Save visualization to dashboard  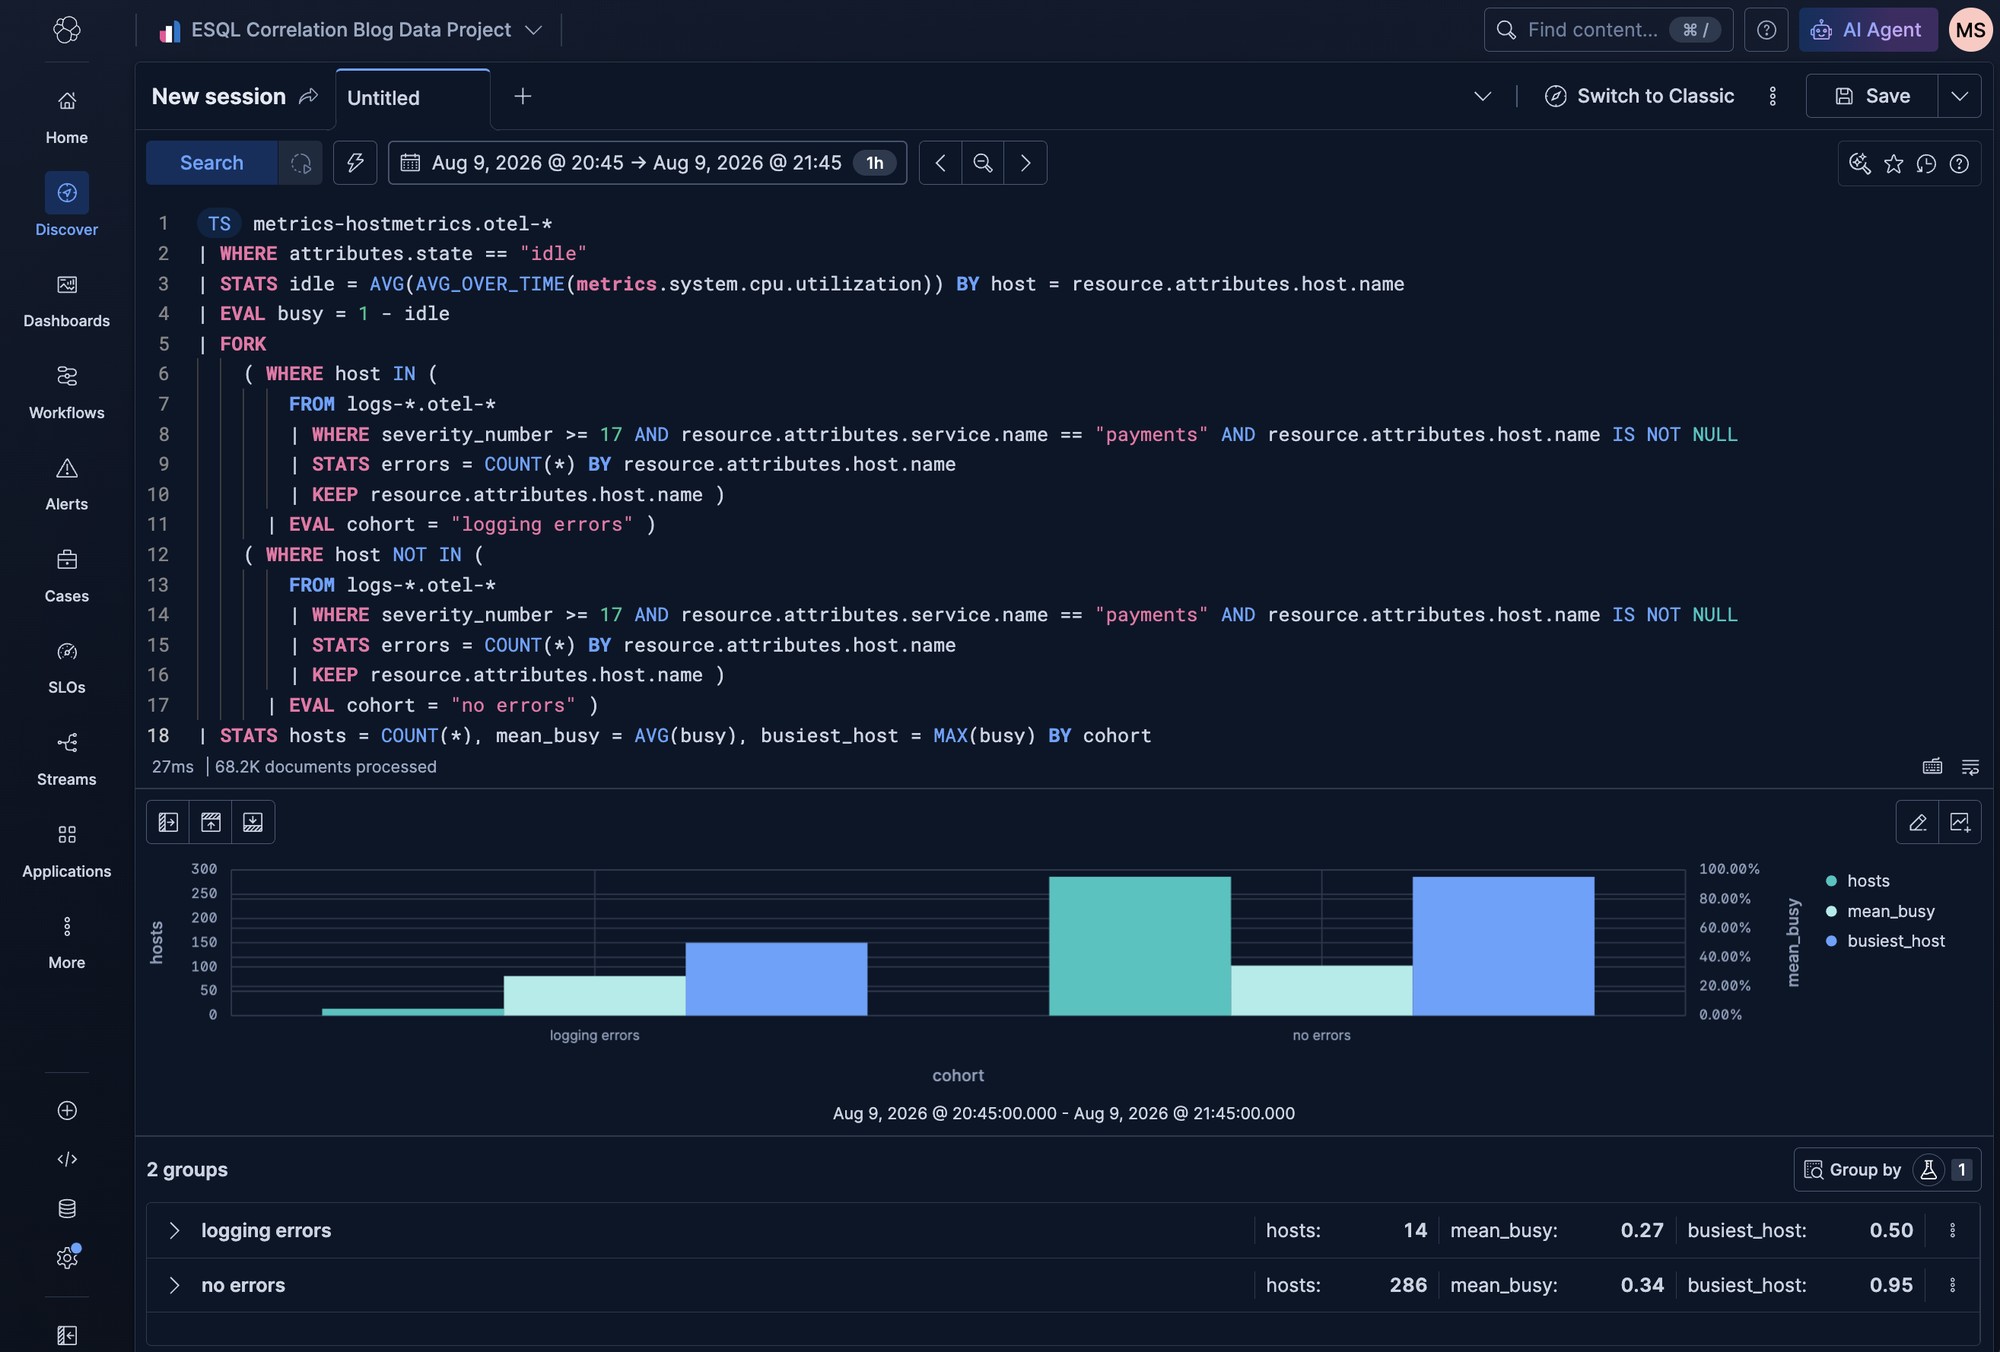pos(1960,822)
